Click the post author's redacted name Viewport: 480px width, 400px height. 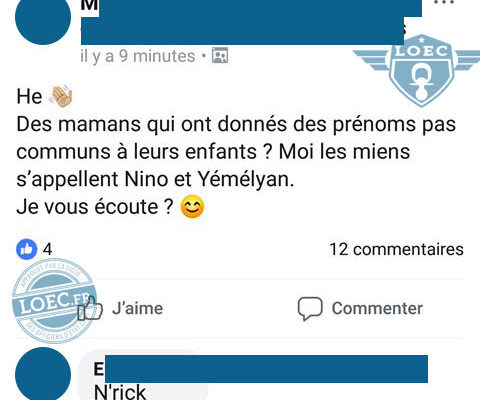coord(250,21)
